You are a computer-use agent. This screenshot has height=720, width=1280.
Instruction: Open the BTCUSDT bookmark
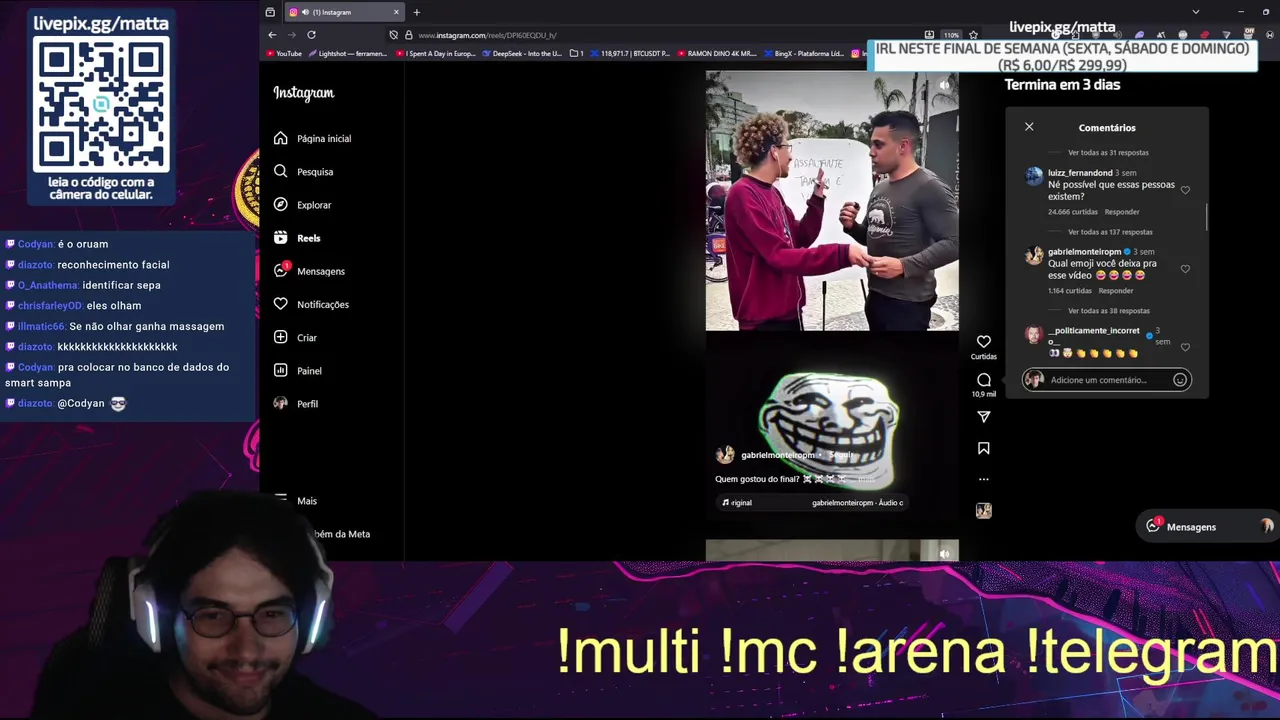tap(630, 53)
